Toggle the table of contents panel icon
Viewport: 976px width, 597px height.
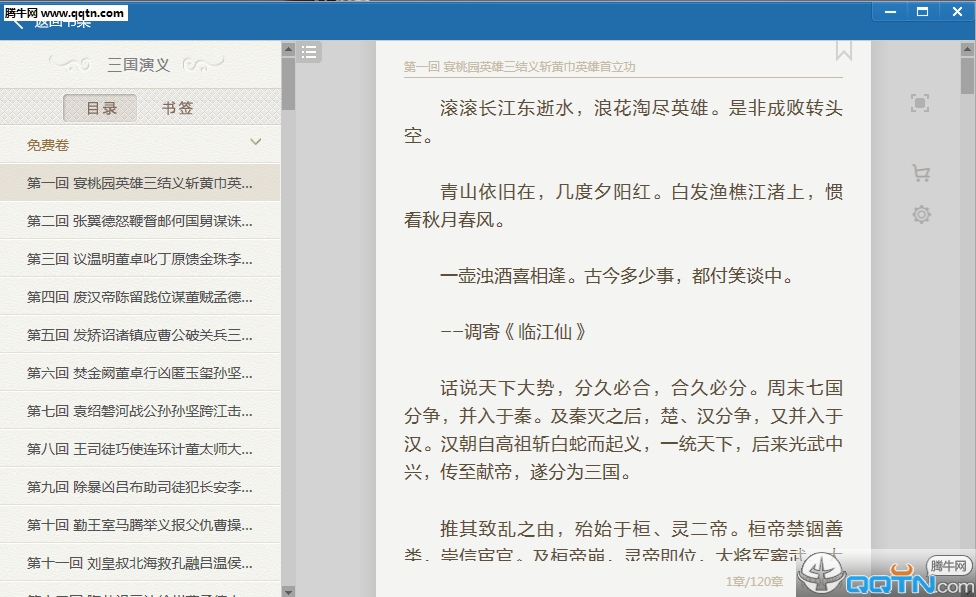click(x=309, y=52)
